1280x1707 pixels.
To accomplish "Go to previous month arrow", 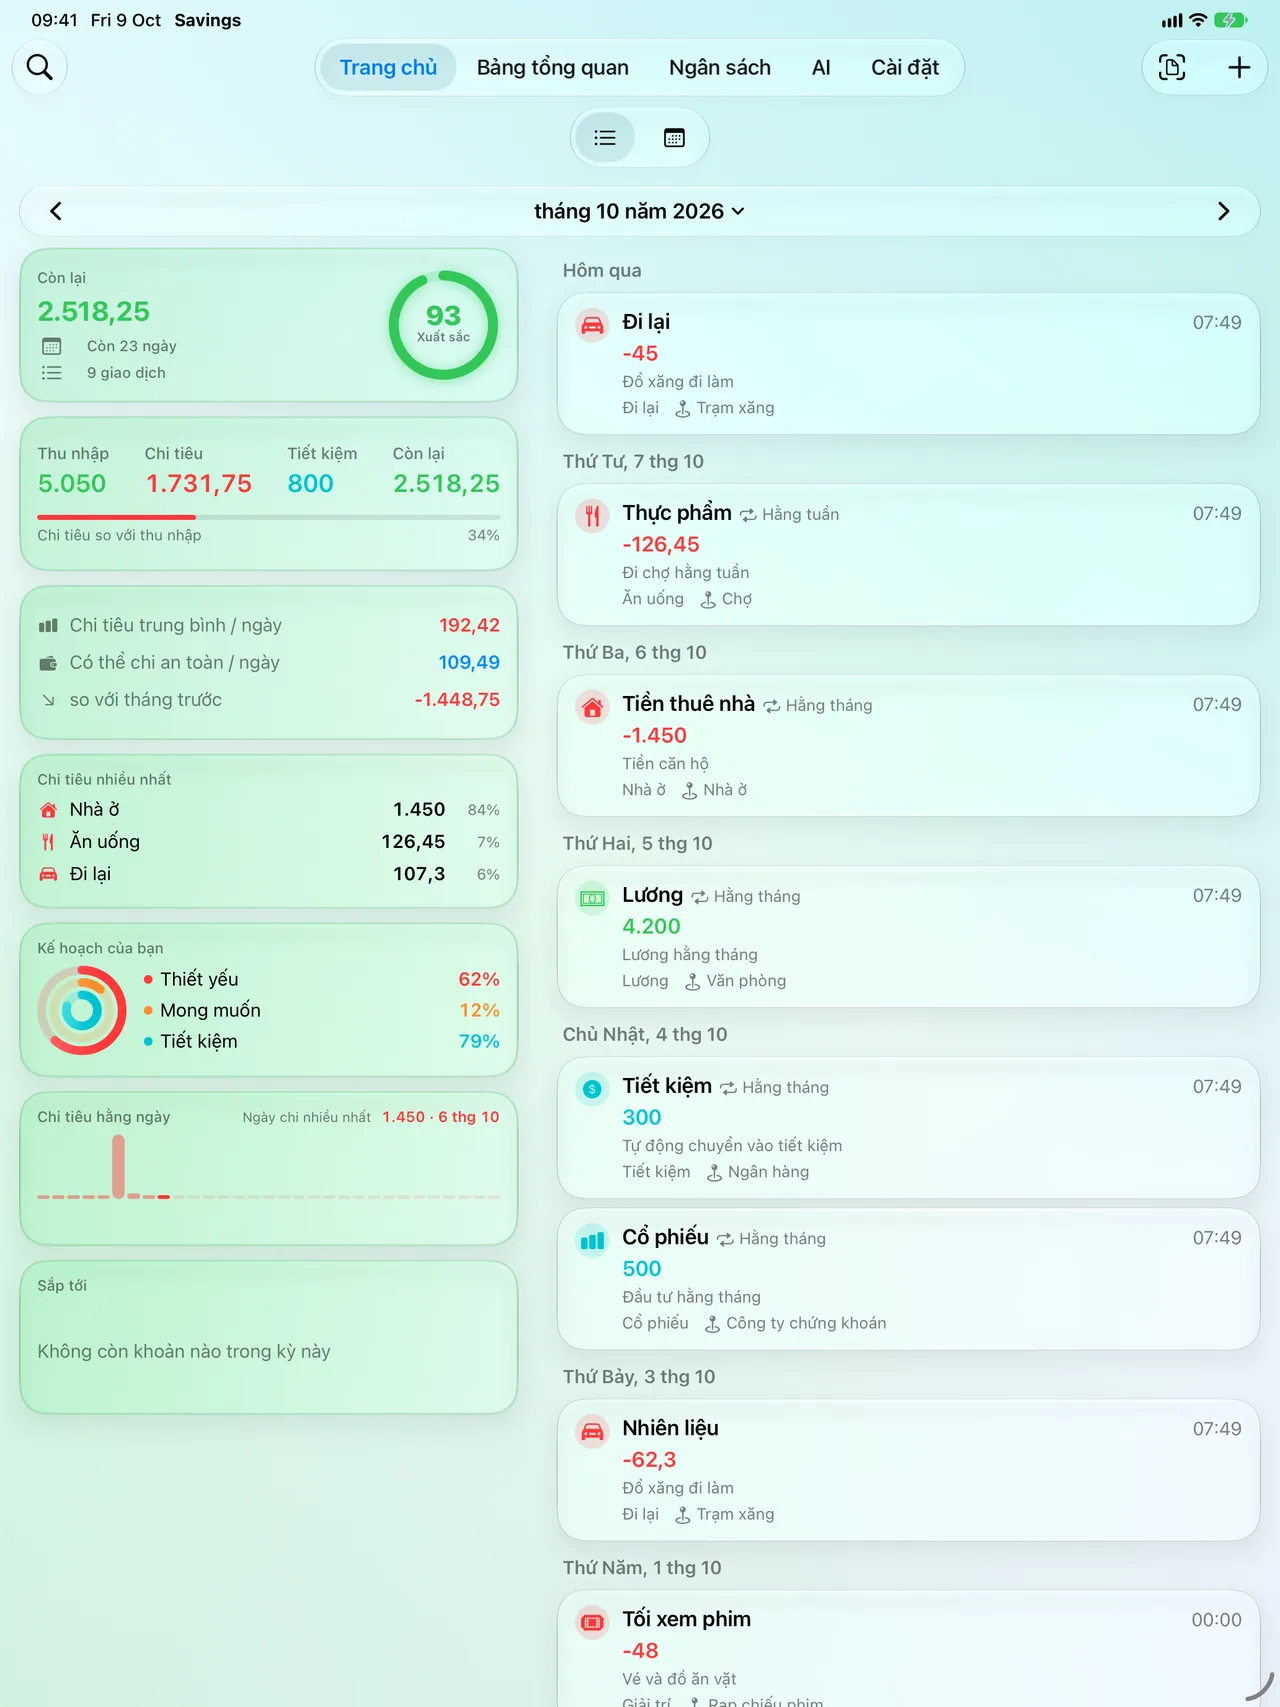I will 56,211.
